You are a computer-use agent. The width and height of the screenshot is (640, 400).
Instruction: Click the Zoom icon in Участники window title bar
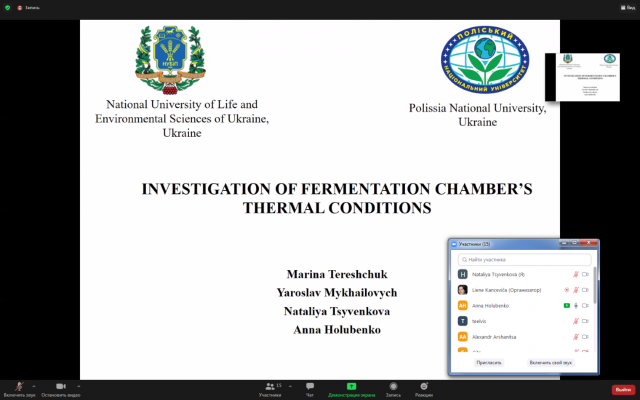pyautogui.click(x=454, y=244)
